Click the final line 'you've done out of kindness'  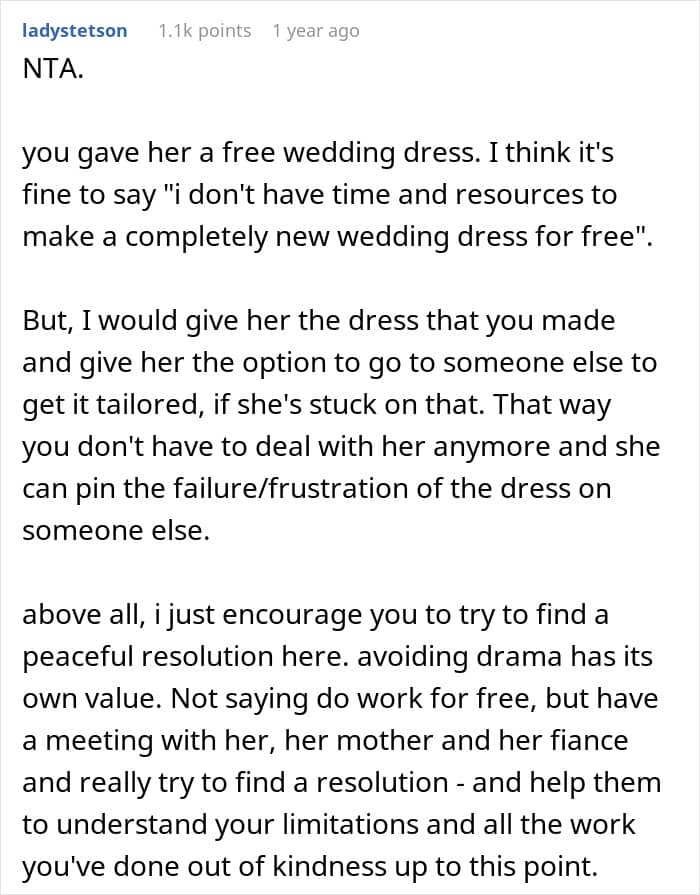(x=310, y=868)
